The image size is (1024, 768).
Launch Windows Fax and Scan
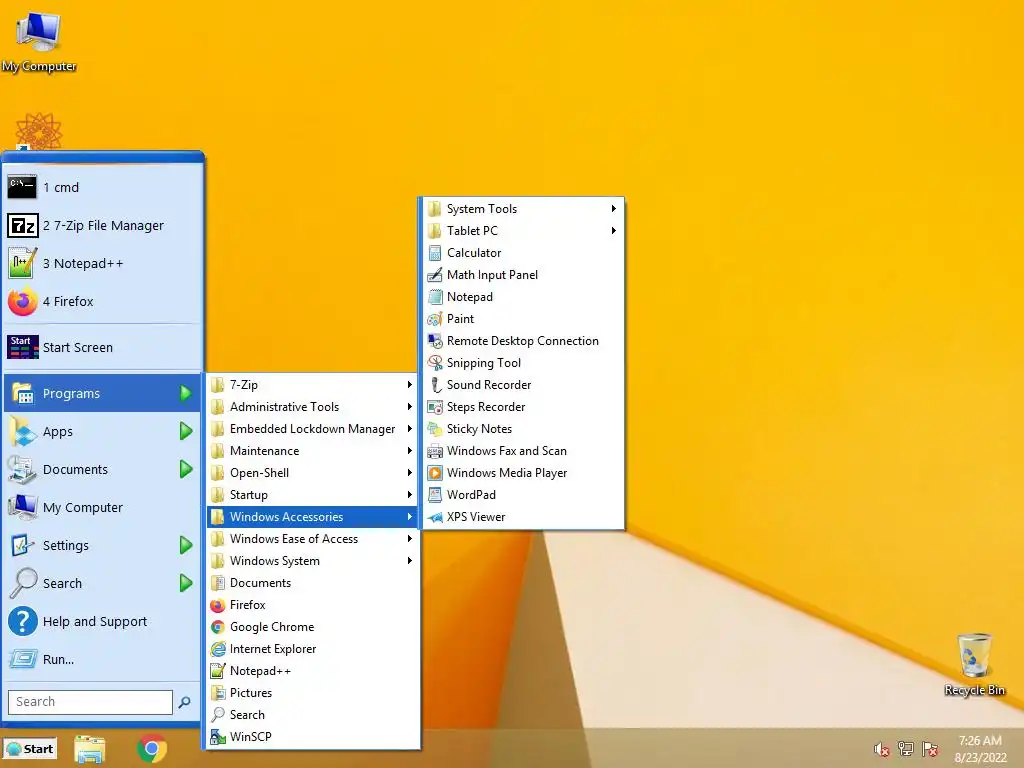[522, 451]
